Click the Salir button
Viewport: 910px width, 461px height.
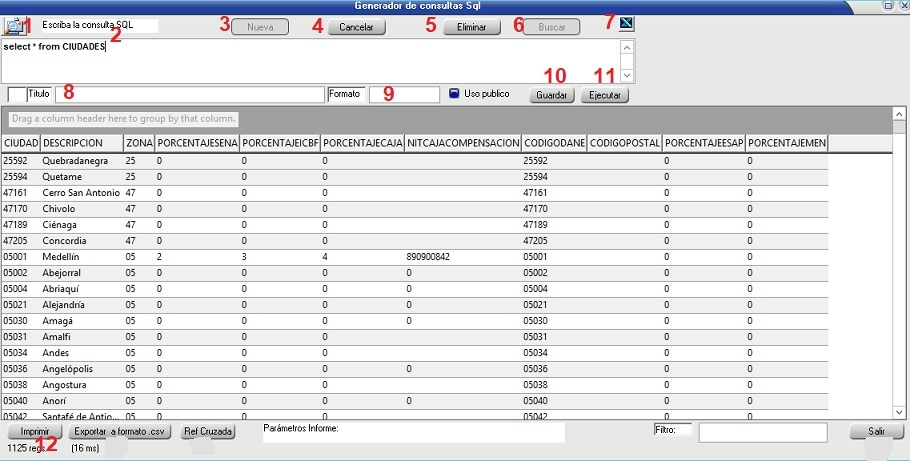tap(876, 432)
